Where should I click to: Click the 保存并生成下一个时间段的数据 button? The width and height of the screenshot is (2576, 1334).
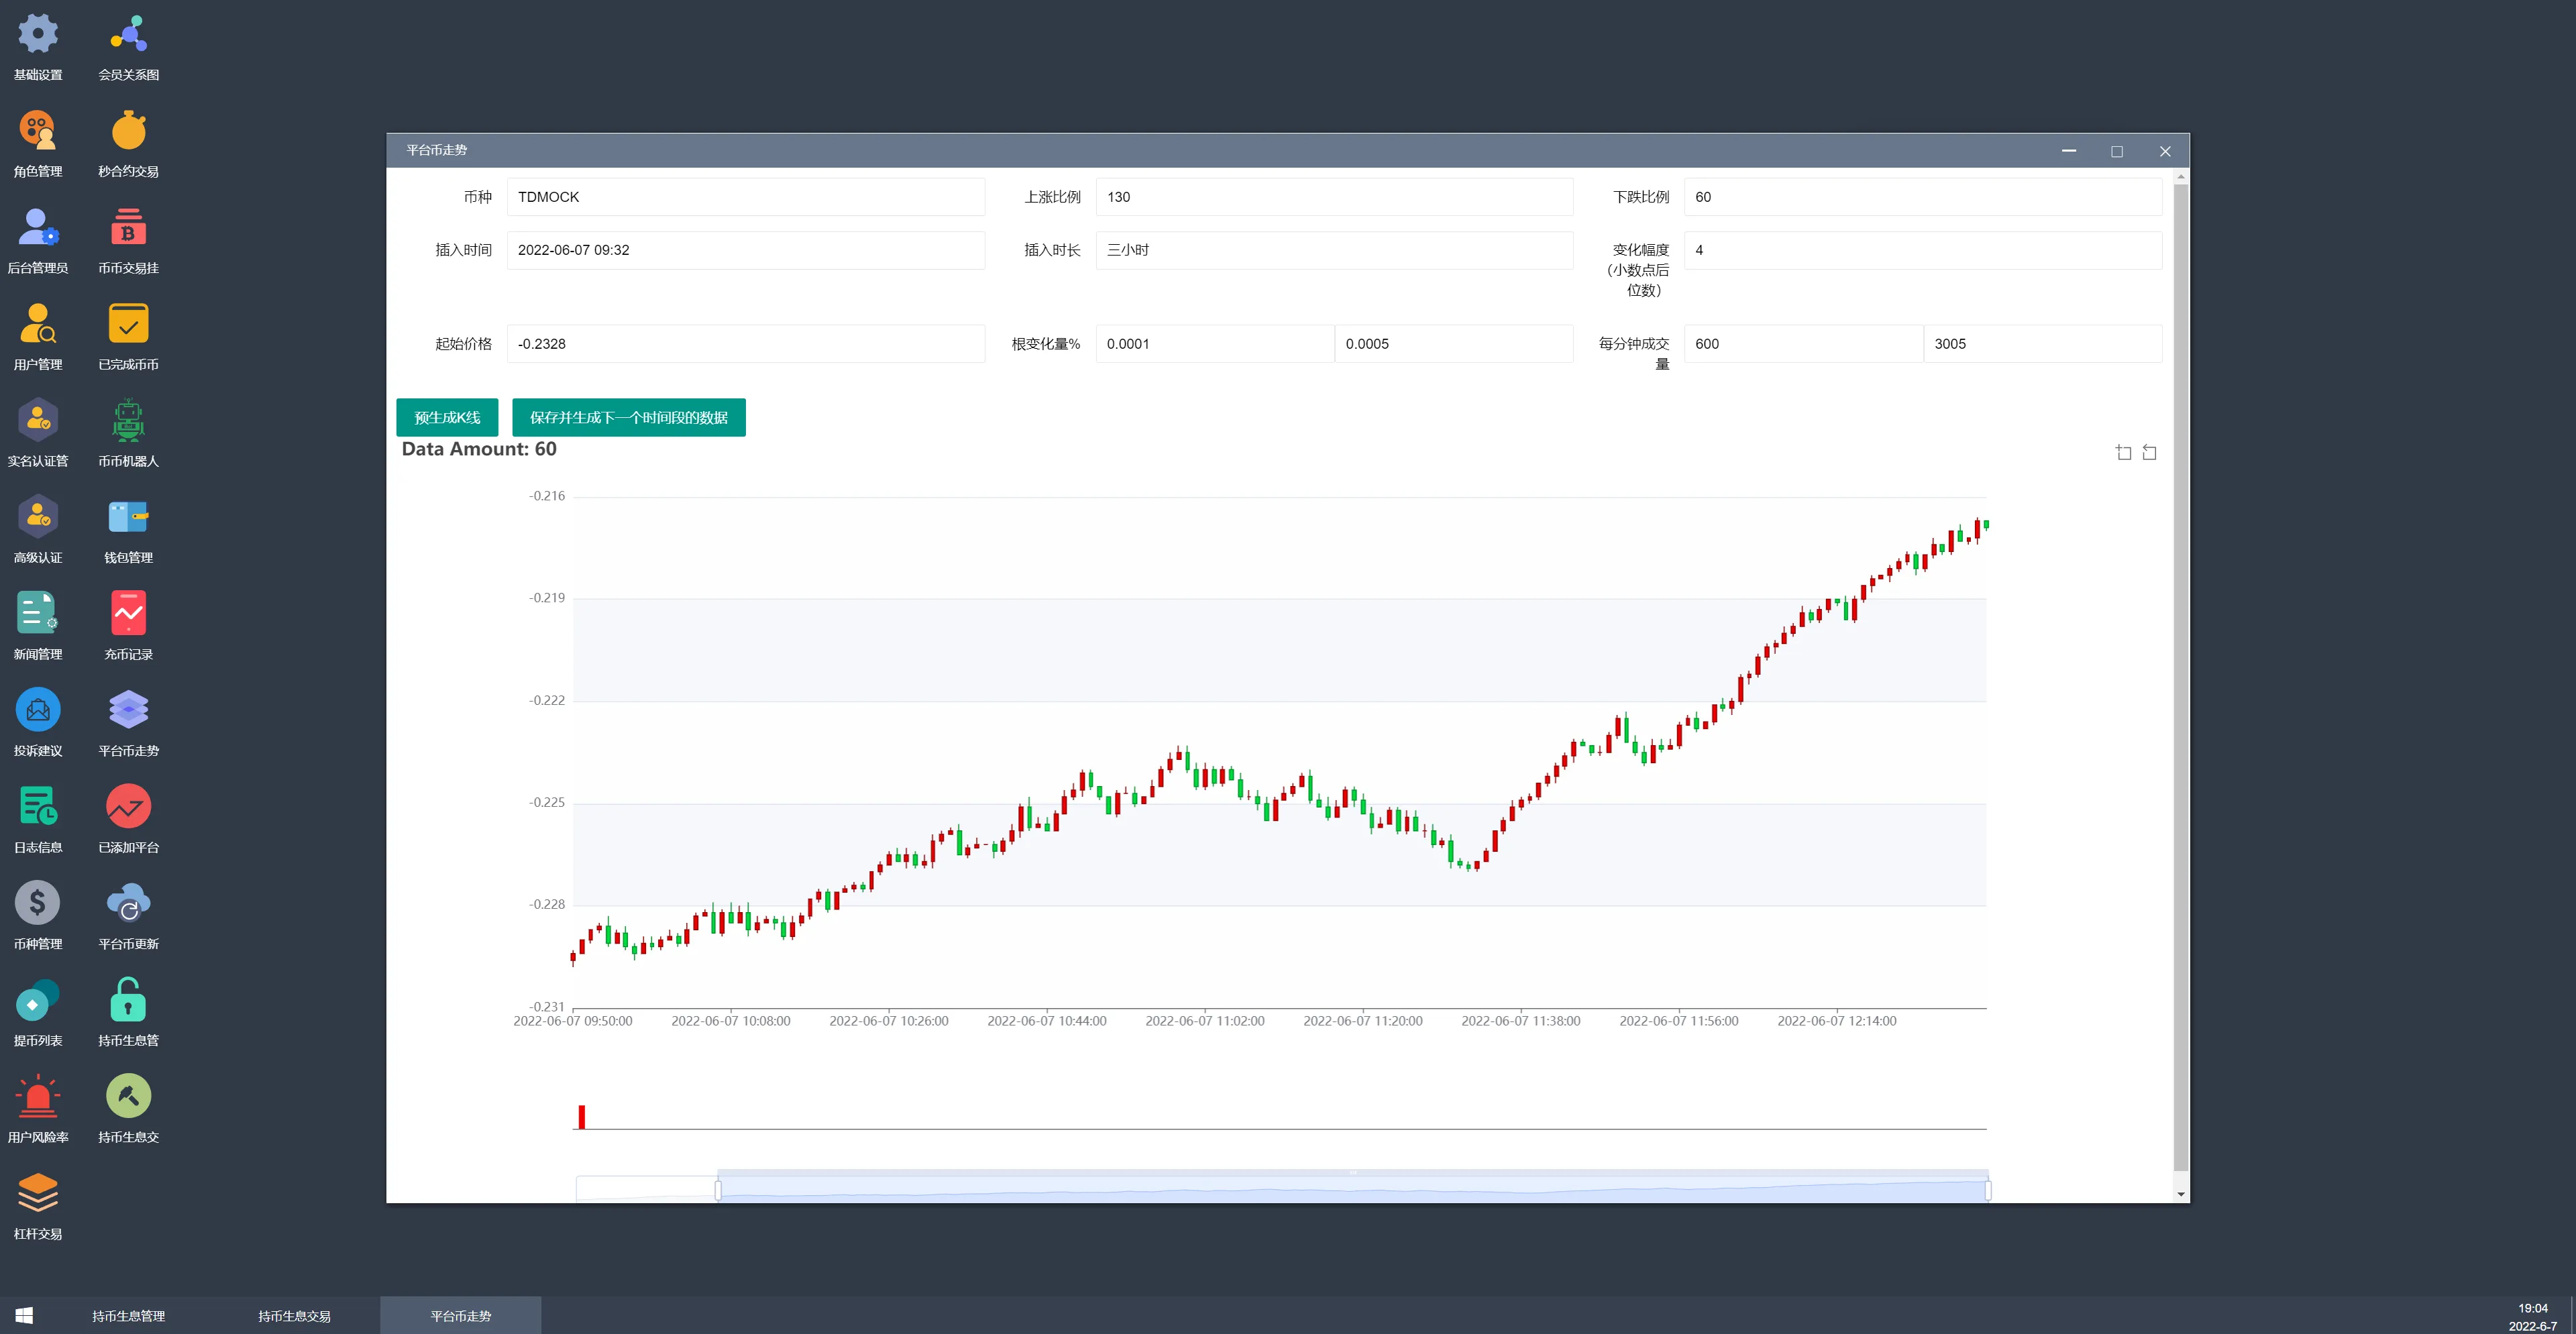[628, 417]
